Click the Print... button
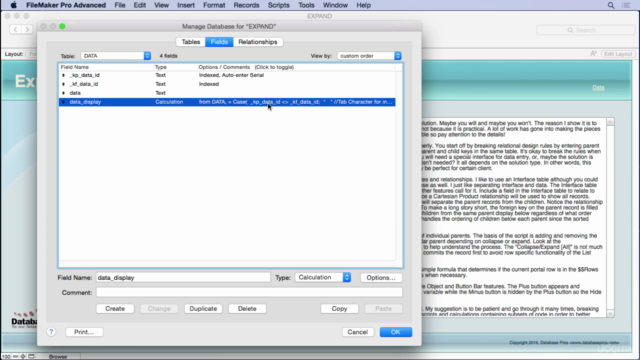This screenshot has width=640, height=360. click(84, 332)
